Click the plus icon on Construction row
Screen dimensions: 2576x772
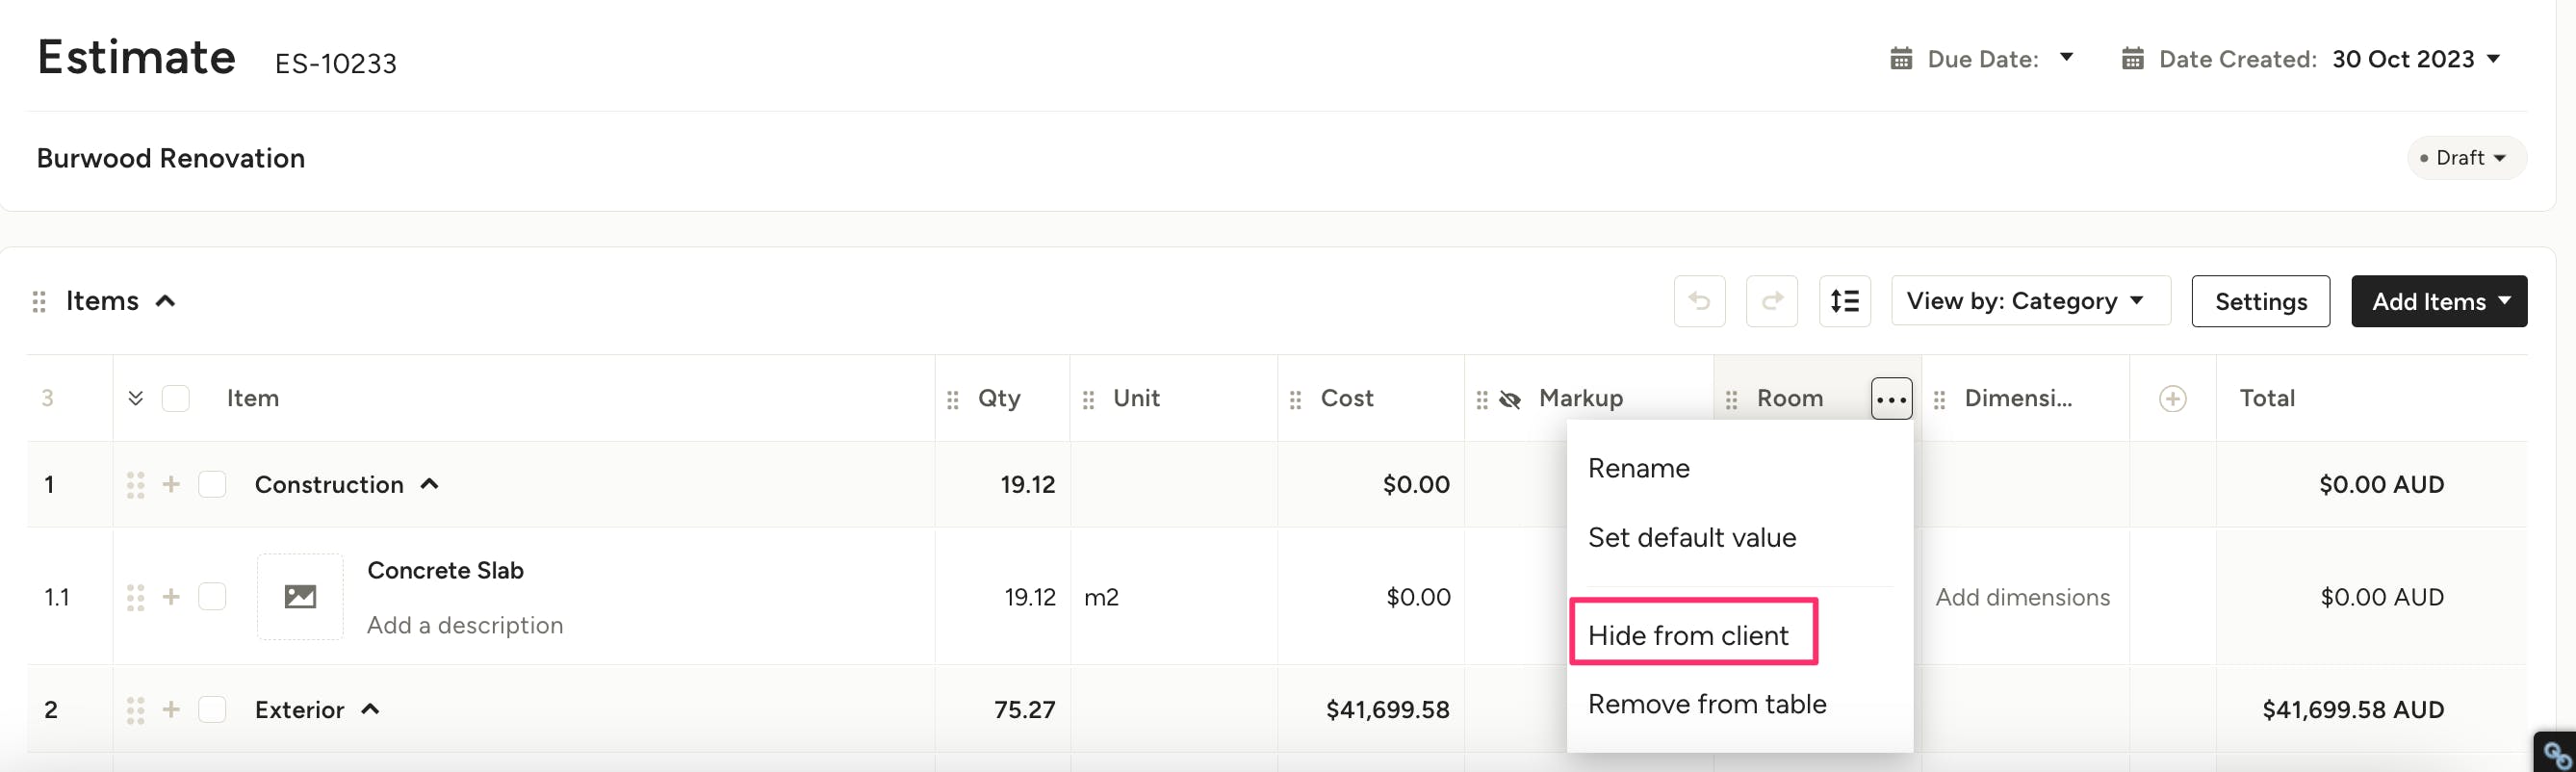172,485
